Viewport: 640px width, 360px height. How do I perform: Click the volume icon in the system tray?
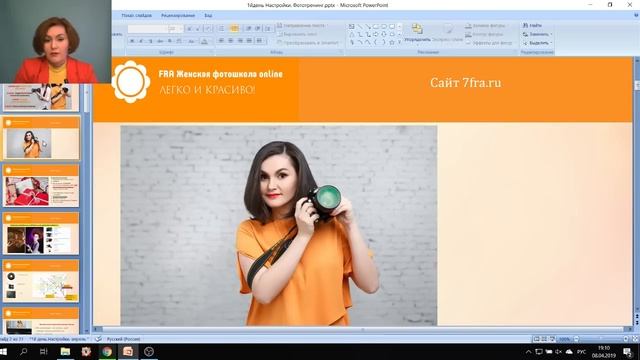pos(558,352)
